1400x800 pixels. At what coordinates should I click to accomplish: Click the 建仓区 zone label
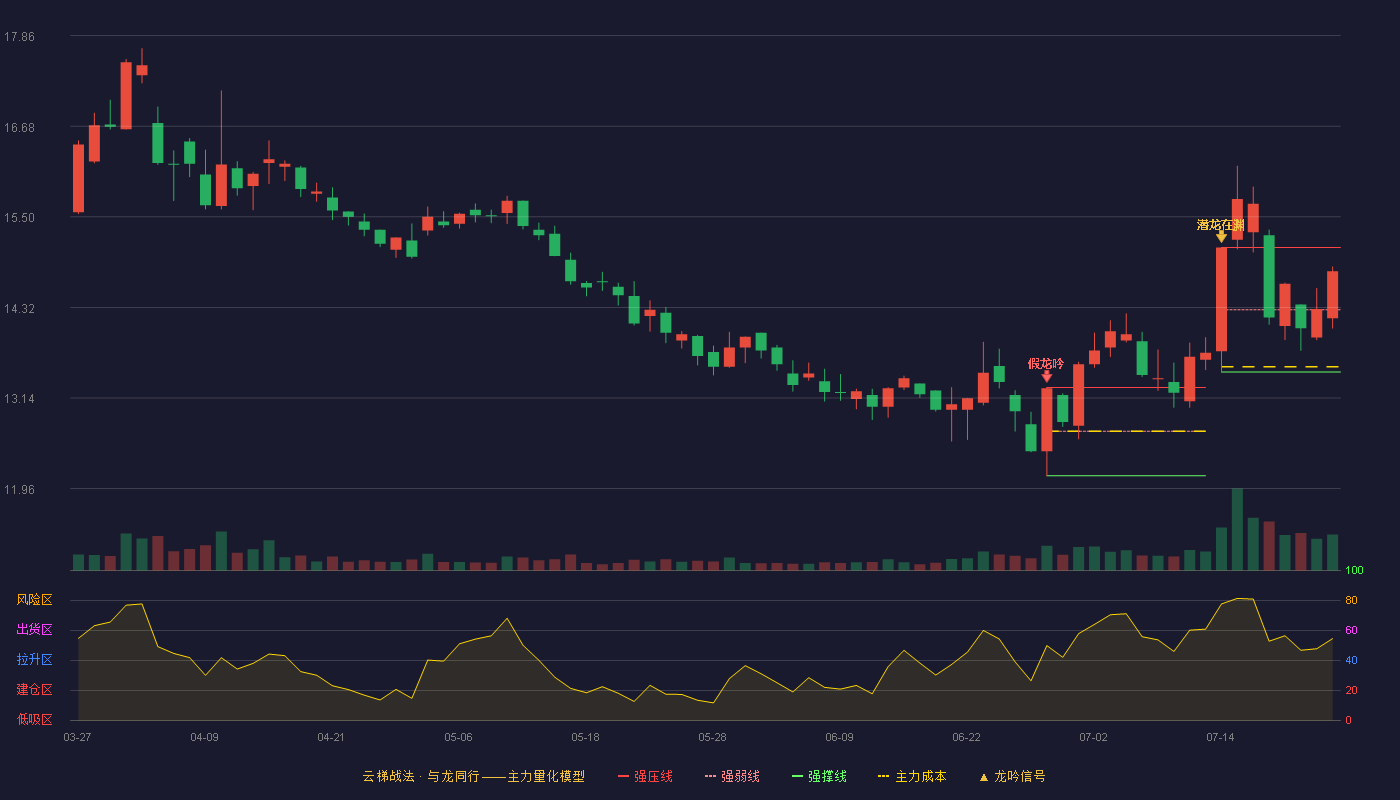tap(34, 690)
